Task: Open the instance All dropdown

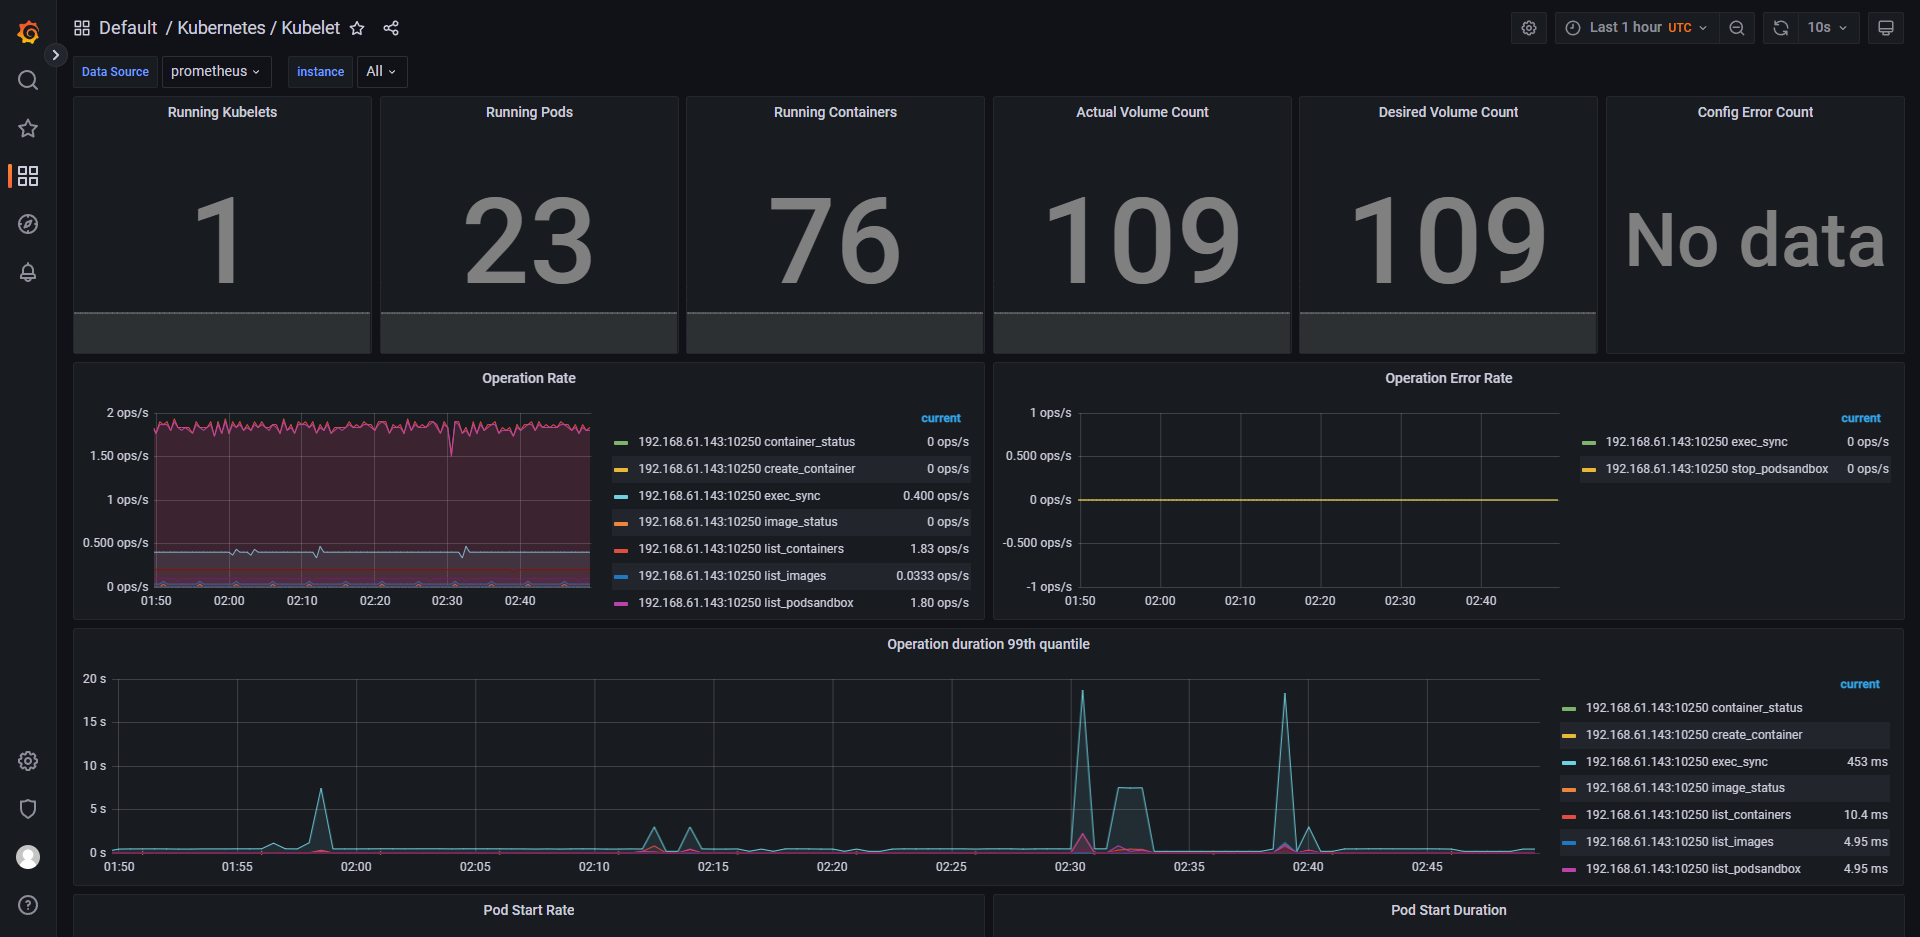Action: click(x=381, y=72)
